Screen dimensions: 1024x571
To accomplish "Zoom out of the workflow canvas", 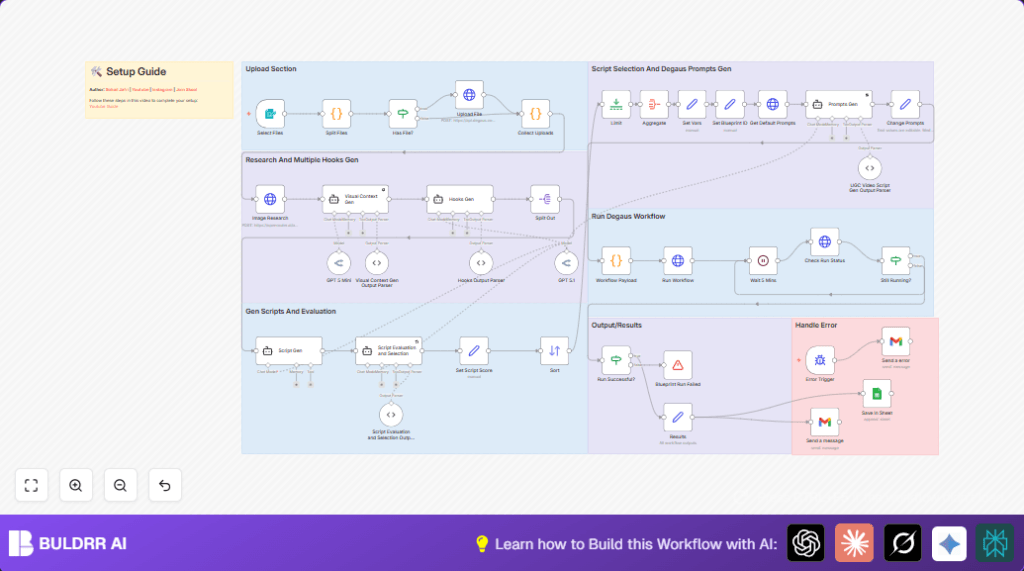I will click(x=120, y=485).
